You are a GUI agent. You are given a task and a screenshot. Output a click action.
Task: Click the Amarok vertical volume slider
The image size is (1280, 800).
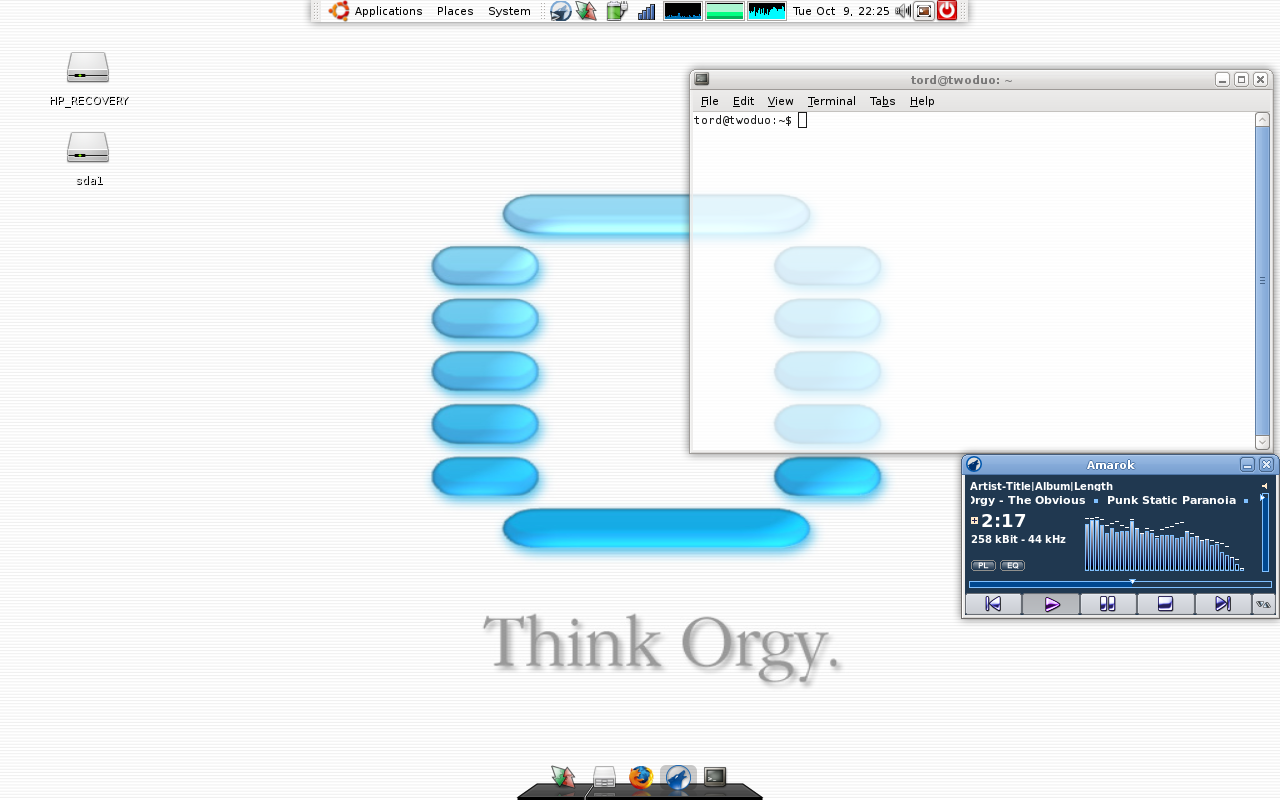pyautogui.click(x=1264, y=533)
